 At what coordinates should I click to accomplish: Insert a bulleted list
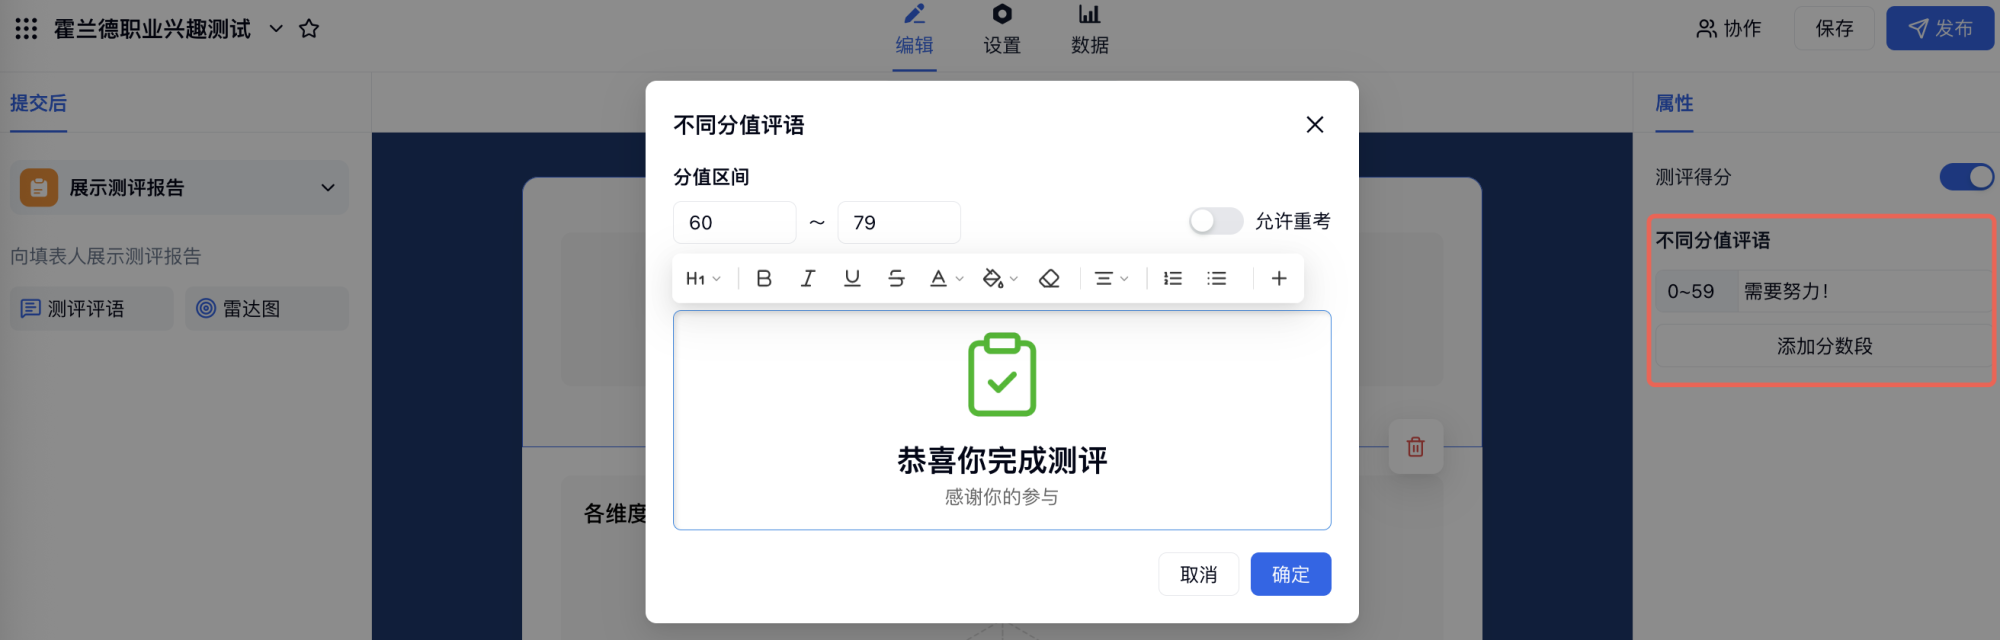(1217, 279)
